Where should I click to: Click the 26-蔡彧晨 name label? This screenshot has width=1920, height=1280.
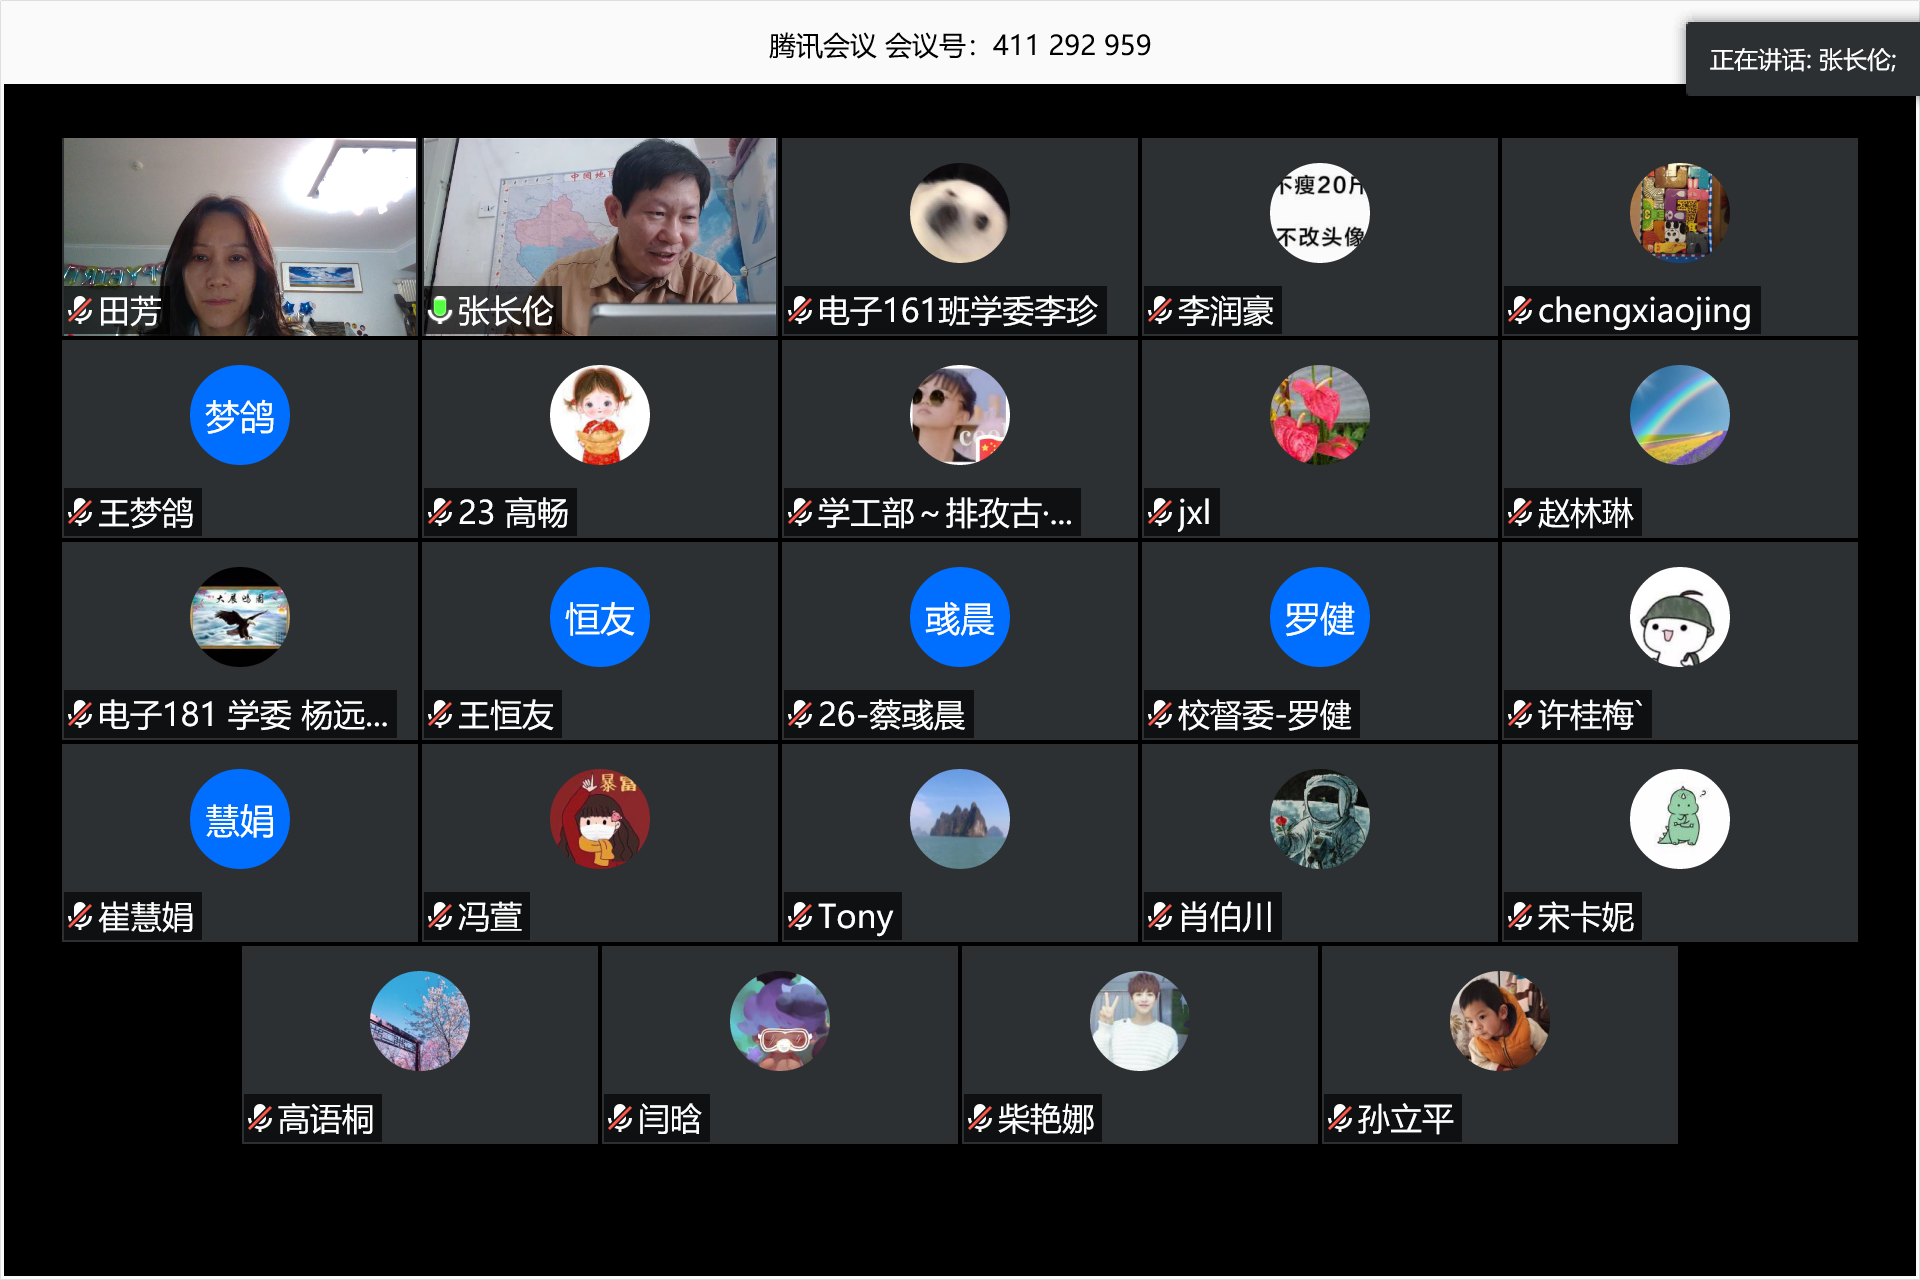pos(890,715)
